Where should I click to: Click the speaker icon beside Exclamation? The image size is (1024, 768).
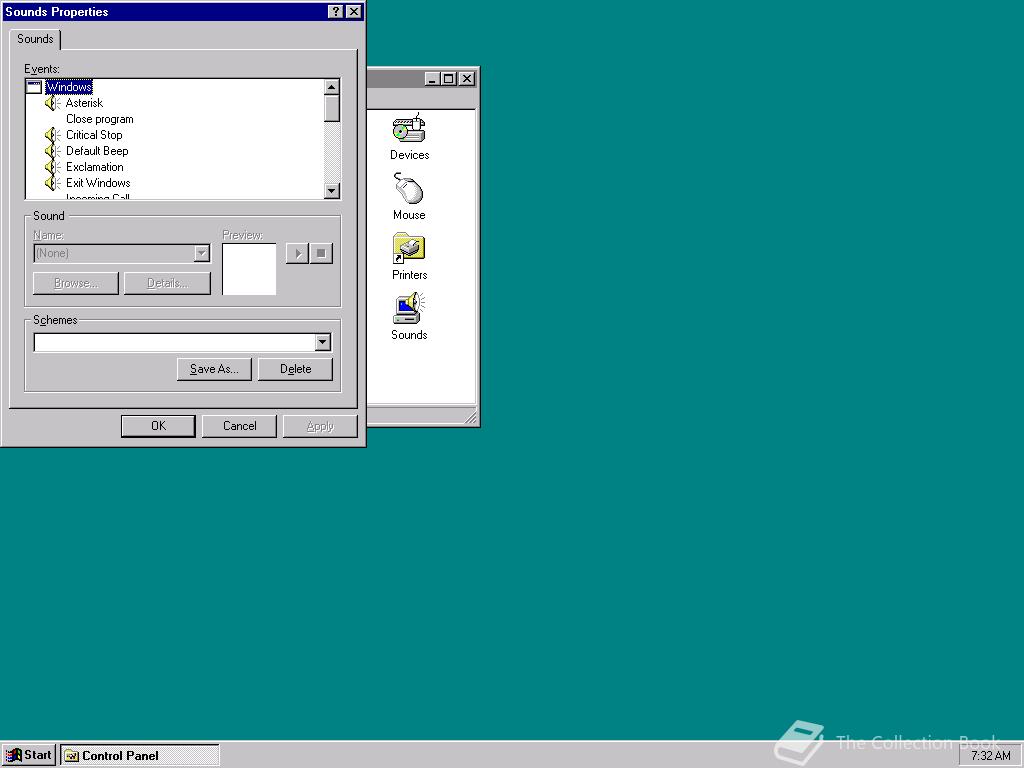[53, 167]
